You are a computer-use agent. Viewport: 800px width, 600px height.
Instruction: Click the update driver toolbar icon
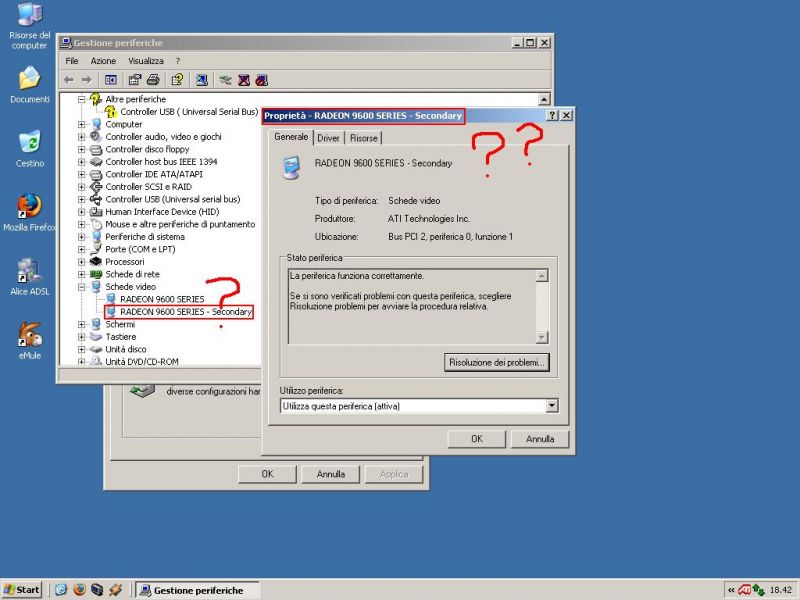[226, 80]
